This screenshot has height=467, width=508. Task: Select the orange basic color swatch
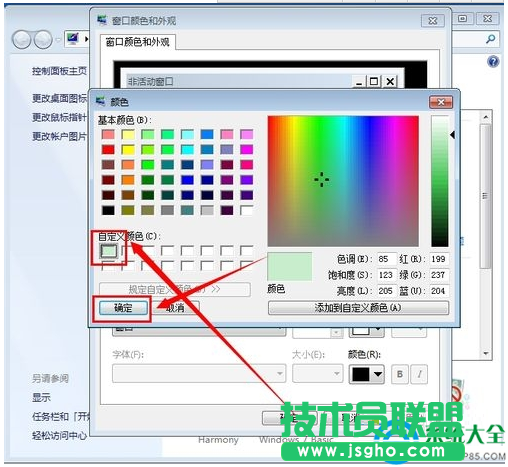128,180
